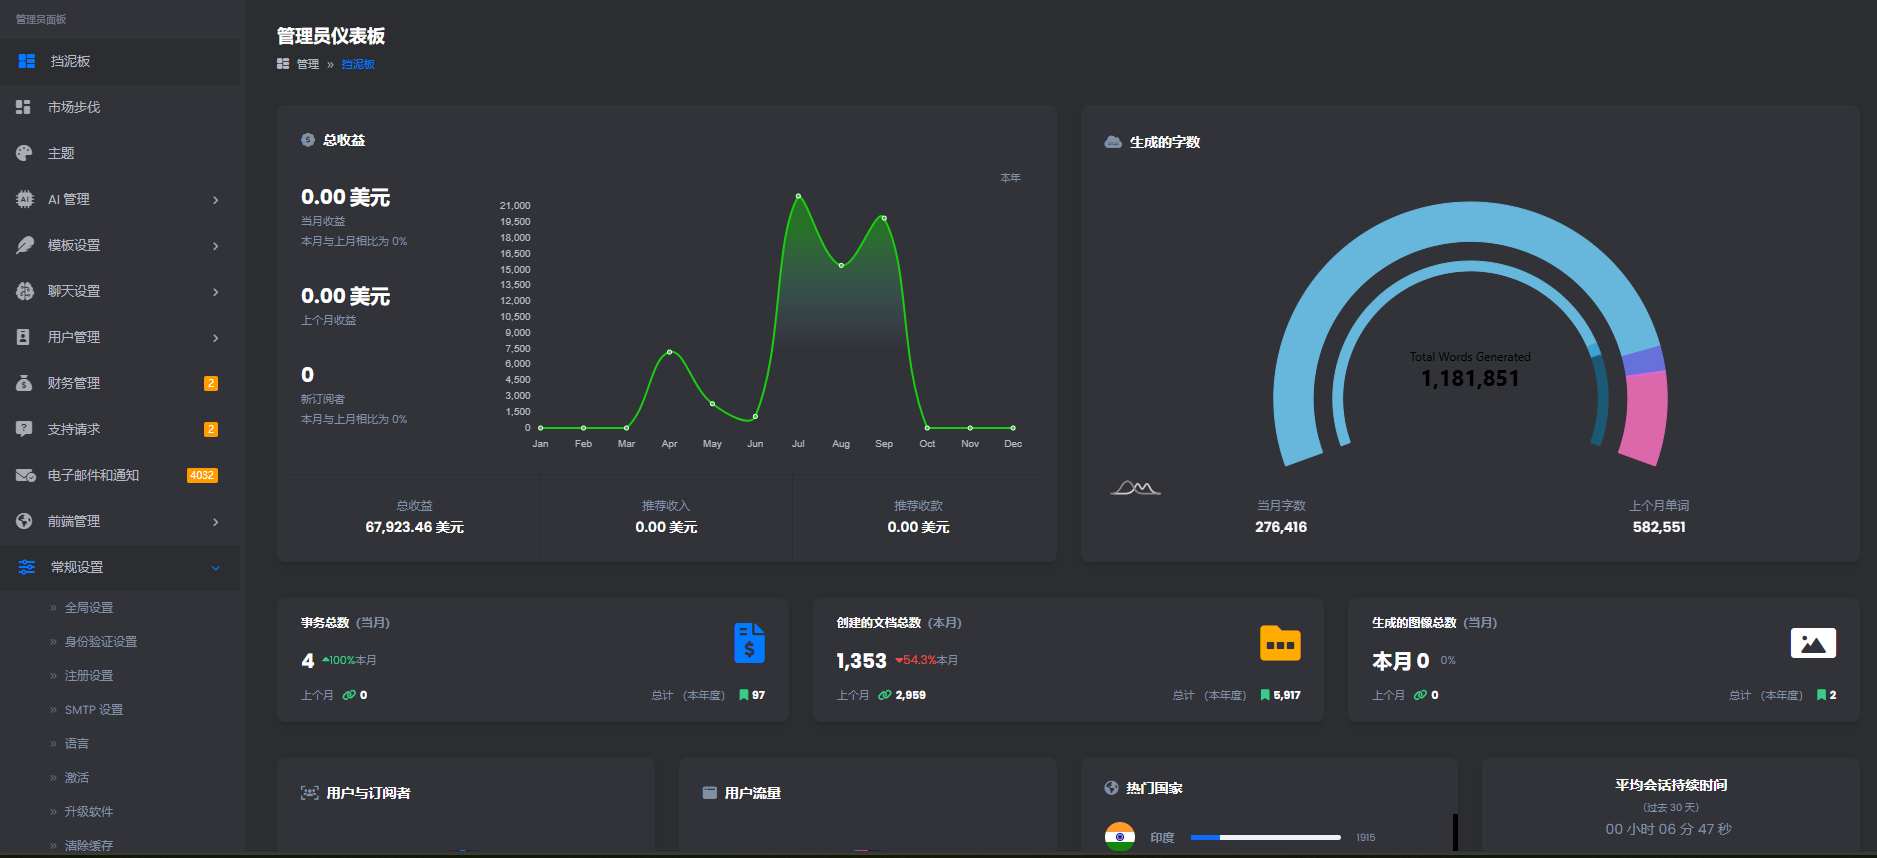Image resolution: width=1877 pixels, height=858 pixels.
Task: Click the yellow folder icon in 创建的文档总数 card
Action: coord(1280,643)
